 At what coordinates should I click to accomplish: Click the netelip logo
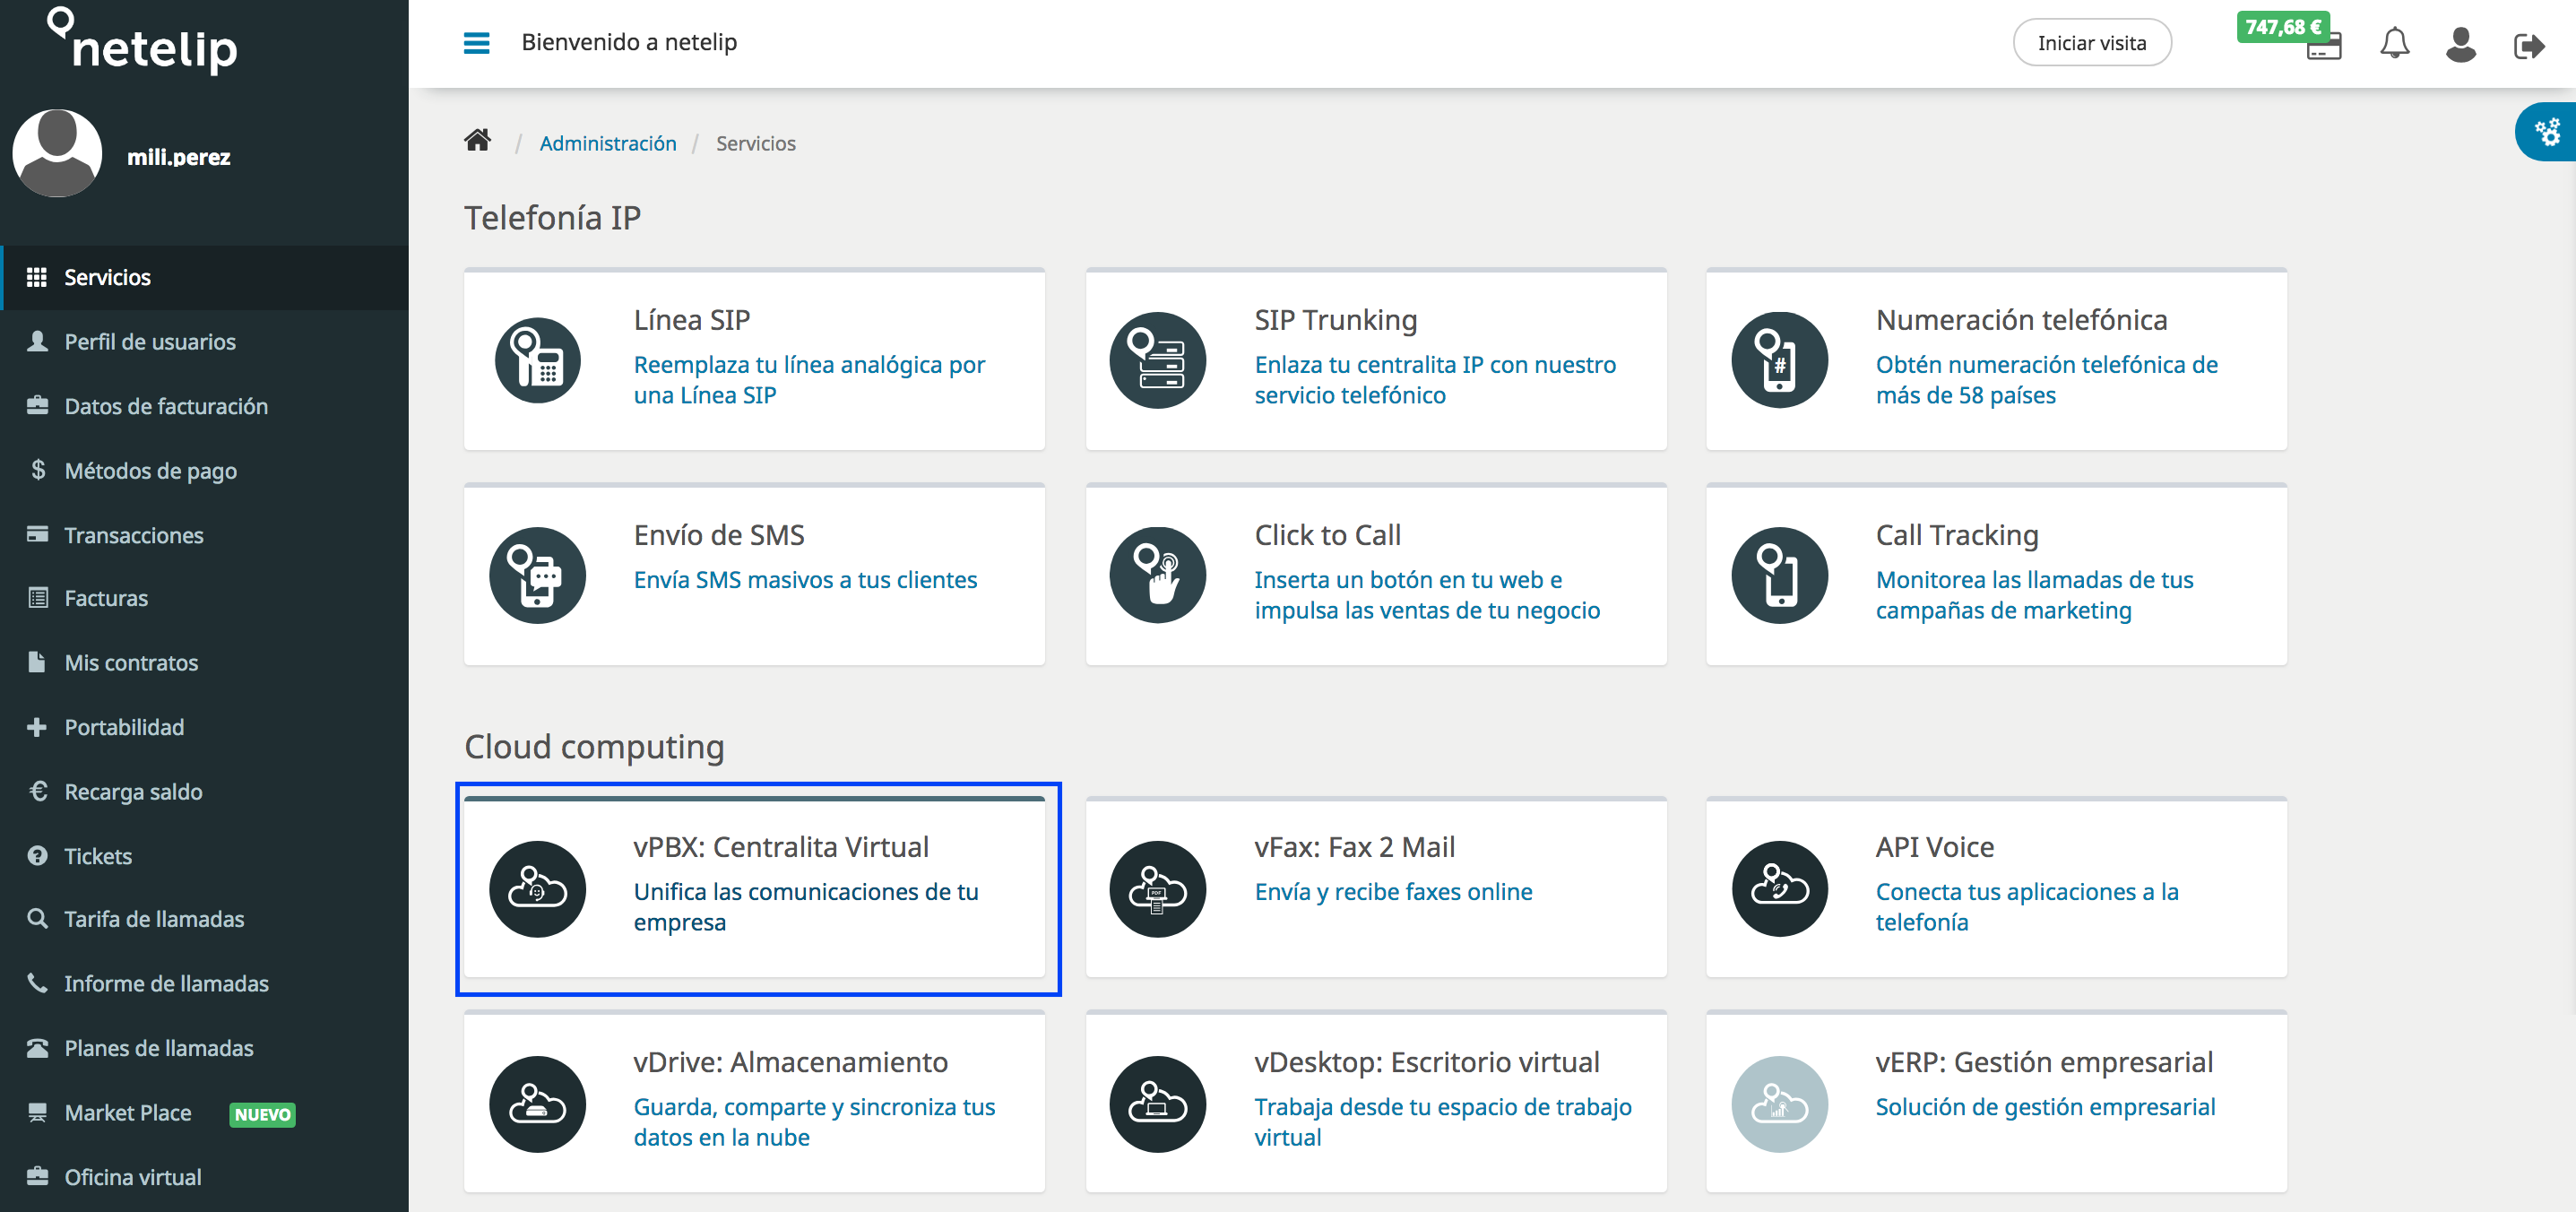tap(142, 41)
